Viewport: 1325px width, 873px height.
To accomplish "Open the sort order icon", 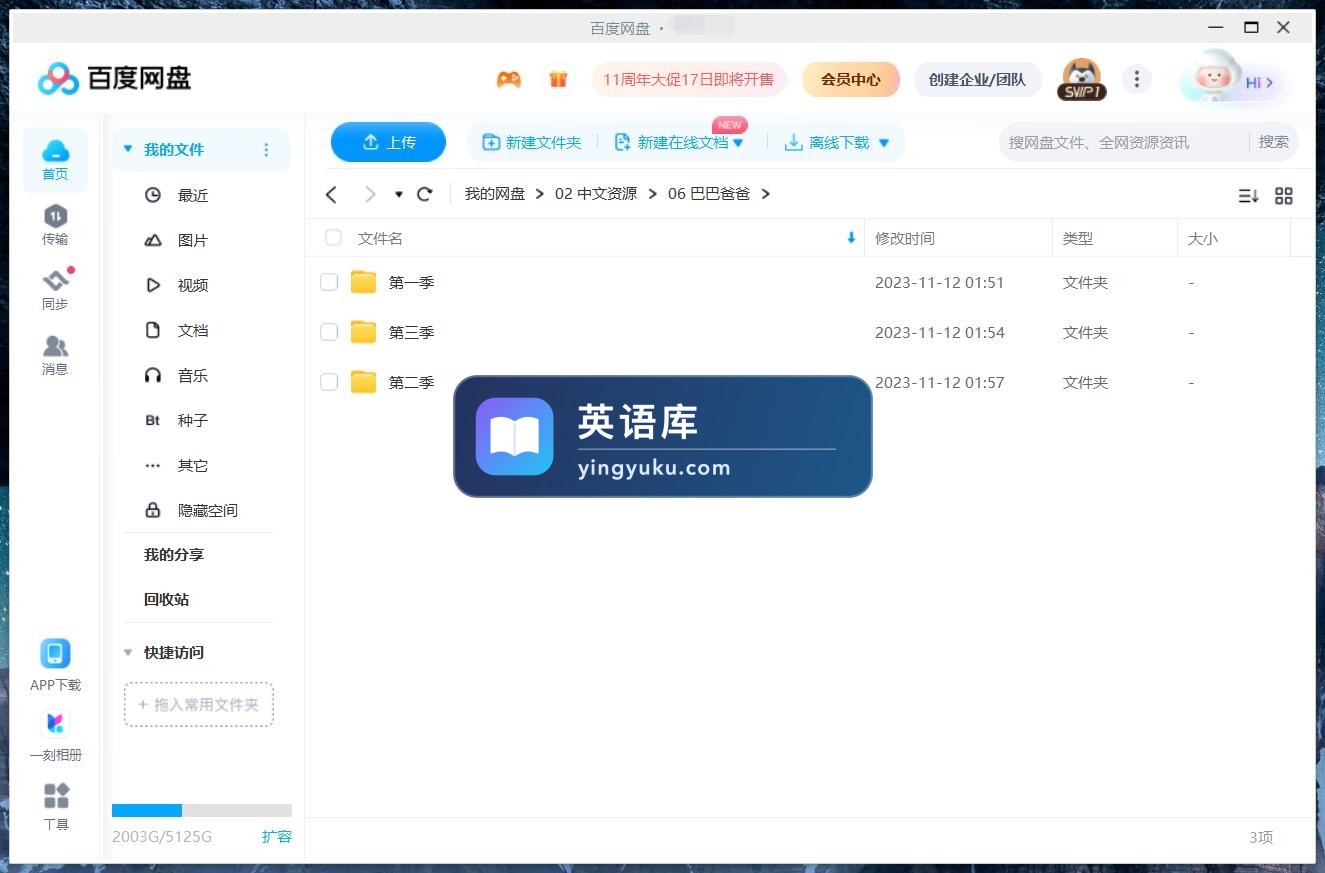I will tap(1248, 196).
